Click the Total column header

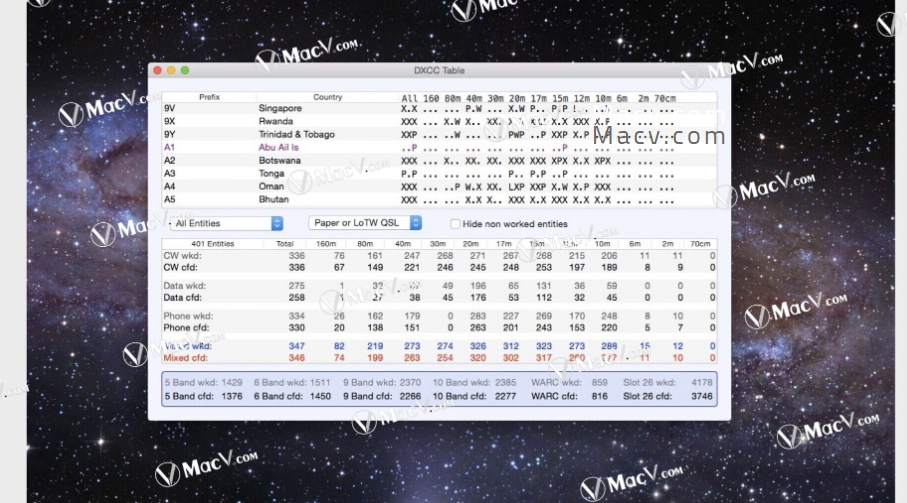point(285,244)
